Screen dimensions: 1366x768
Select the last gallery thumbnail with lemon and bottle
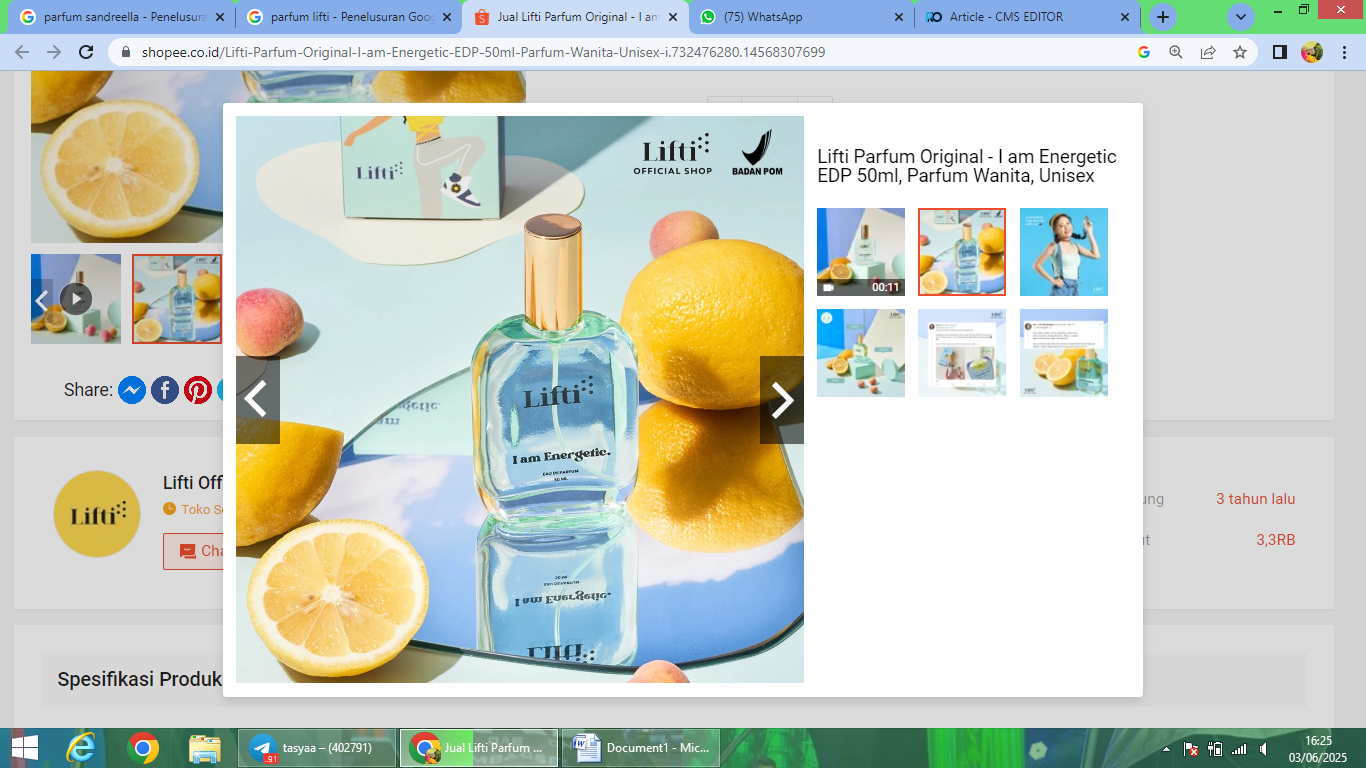[1064, 353]
